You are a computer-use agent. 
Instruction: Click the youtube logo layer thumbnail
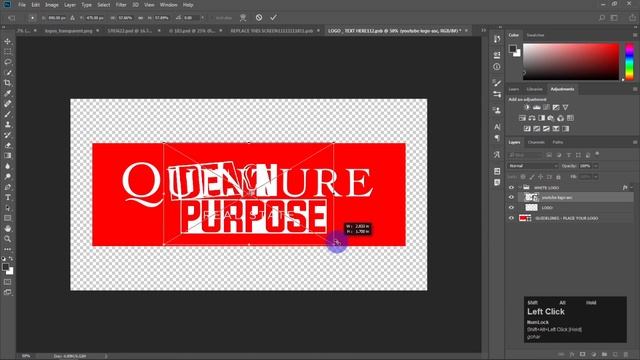[x=531, y=198]
